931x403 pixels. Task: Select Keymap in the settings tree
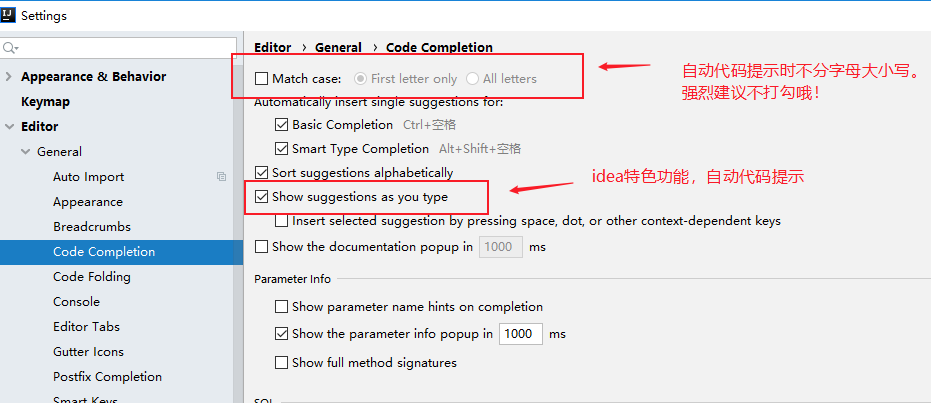[x=46, y=101]
